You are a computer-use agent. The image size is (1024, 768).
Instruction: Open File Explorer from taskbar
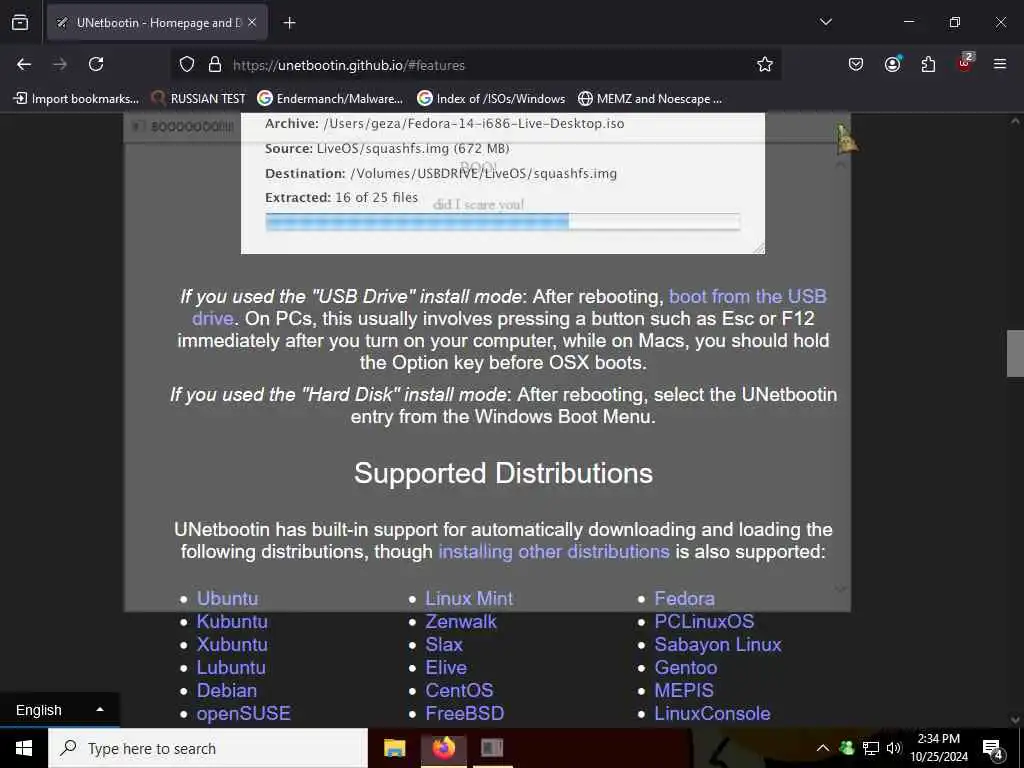point(394,748)
